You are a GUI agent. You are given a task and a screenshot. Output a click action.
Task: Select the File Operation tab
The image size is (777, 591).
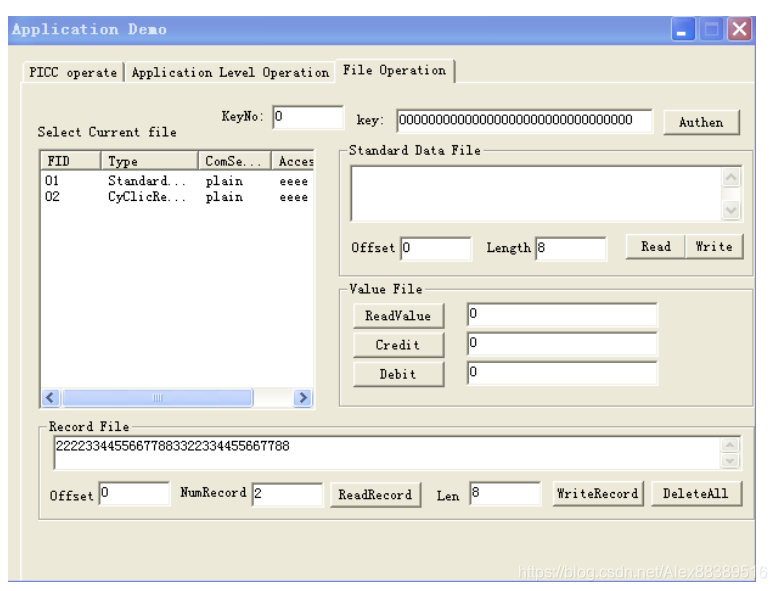coord(395,70)
